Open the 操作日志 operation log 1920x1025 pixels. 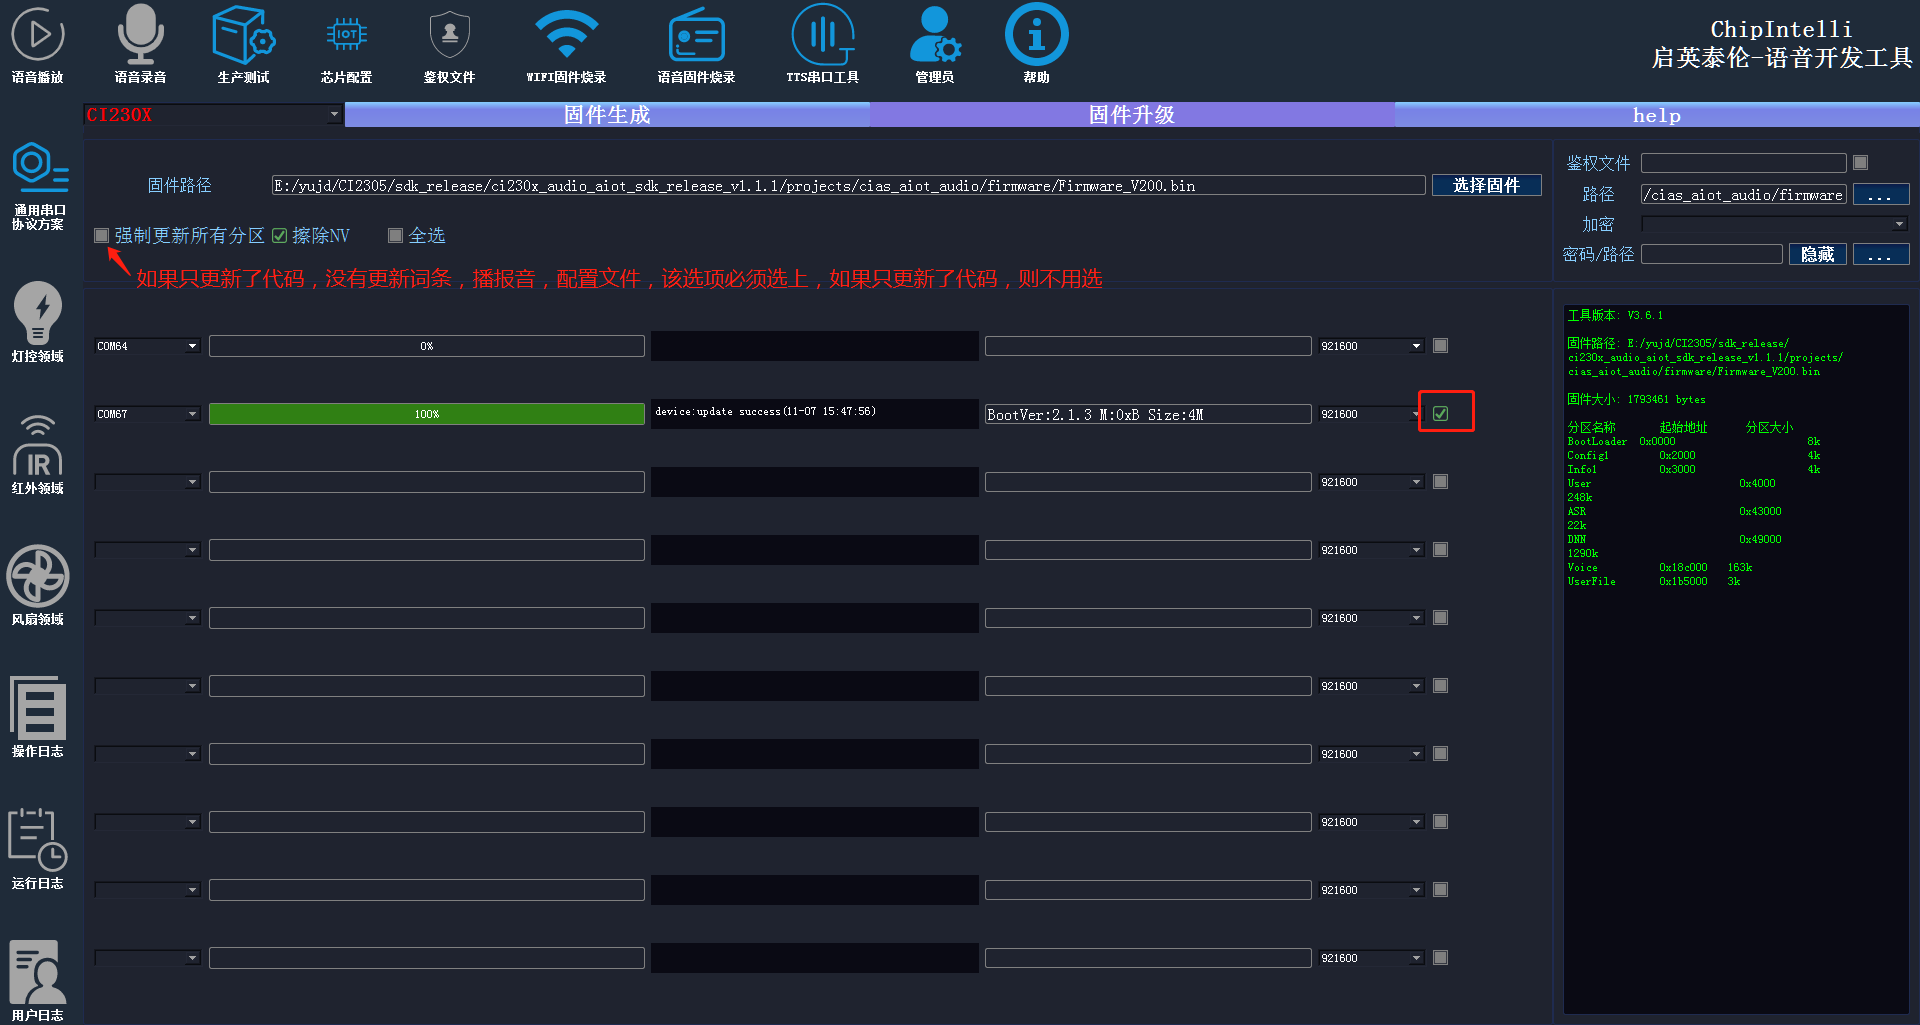pos(38,718)
